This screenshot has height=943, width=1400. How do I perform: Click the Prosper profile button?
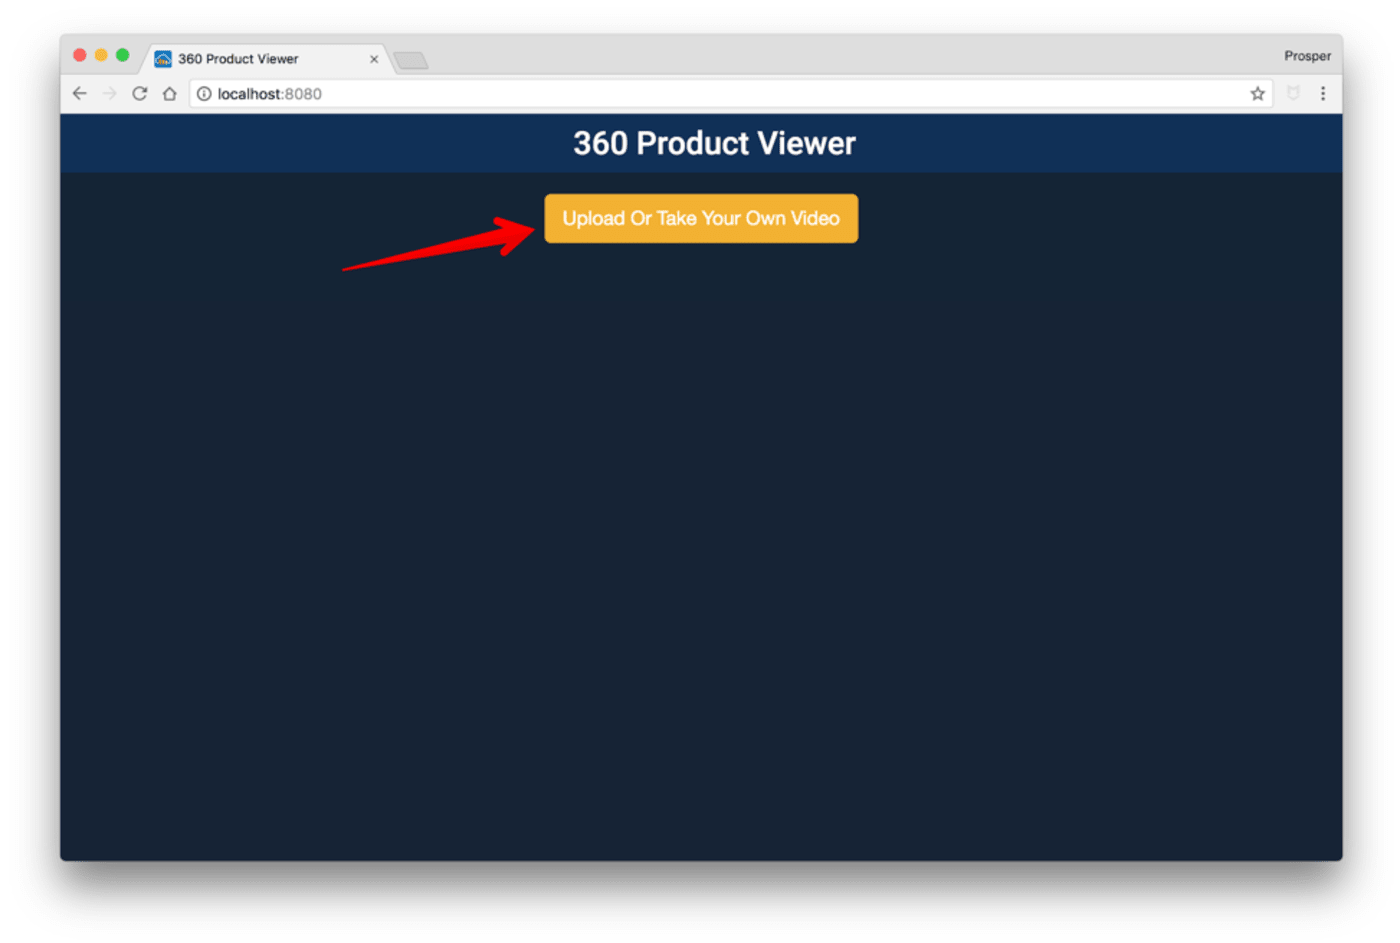coord(1307,56)
